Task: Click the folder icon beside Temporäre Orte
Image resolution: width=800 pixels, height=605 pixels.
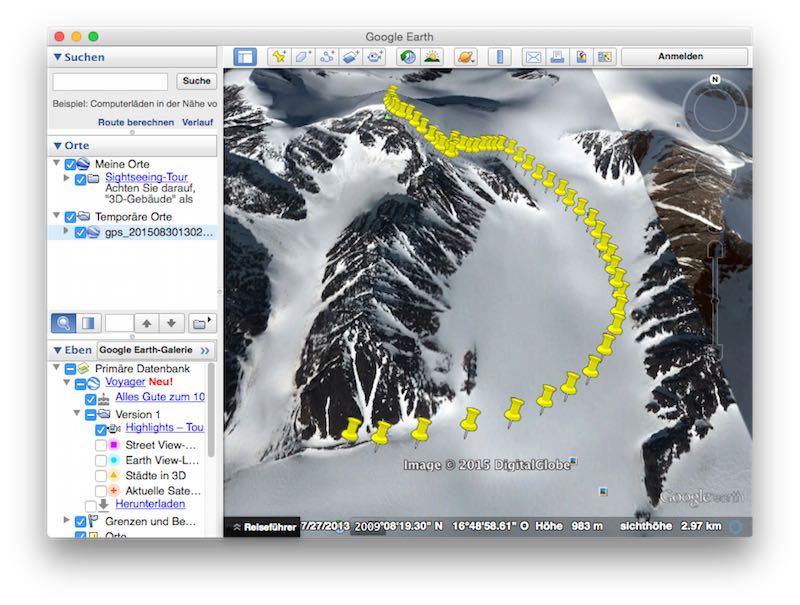Action: [84, 216]
